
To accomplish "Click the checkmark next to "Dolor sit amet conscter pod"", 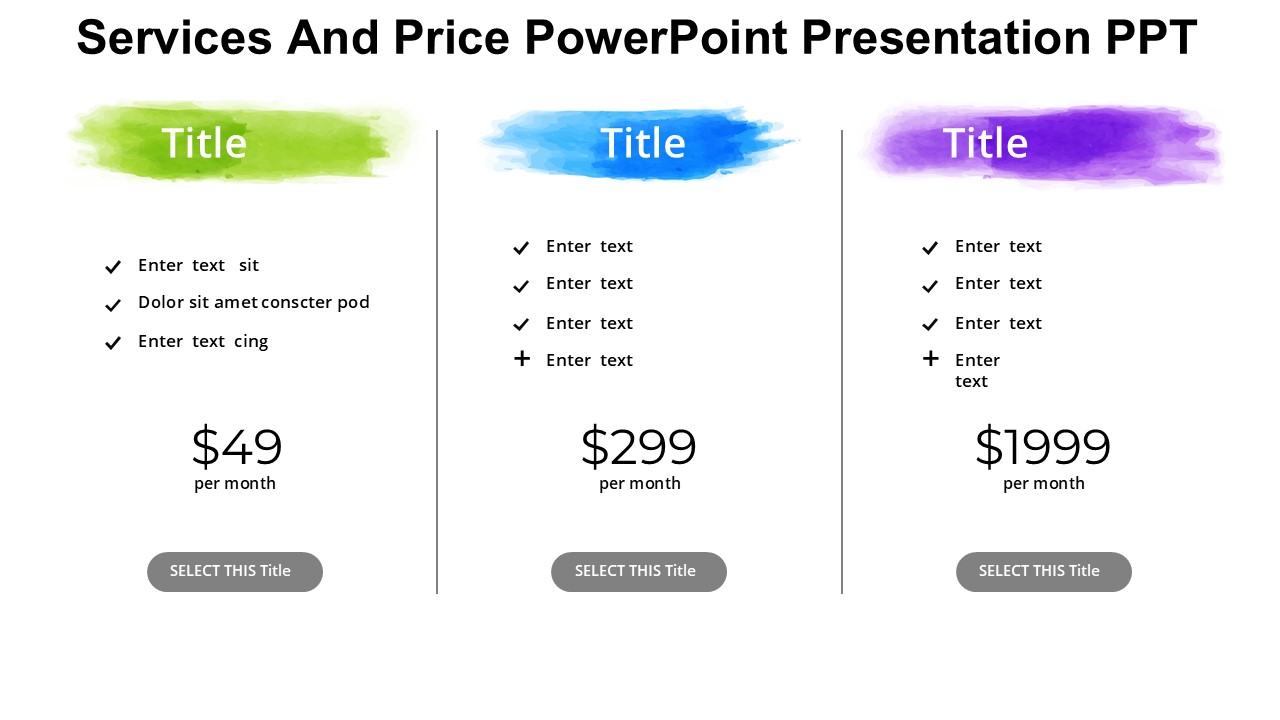I will pos(113,305).
